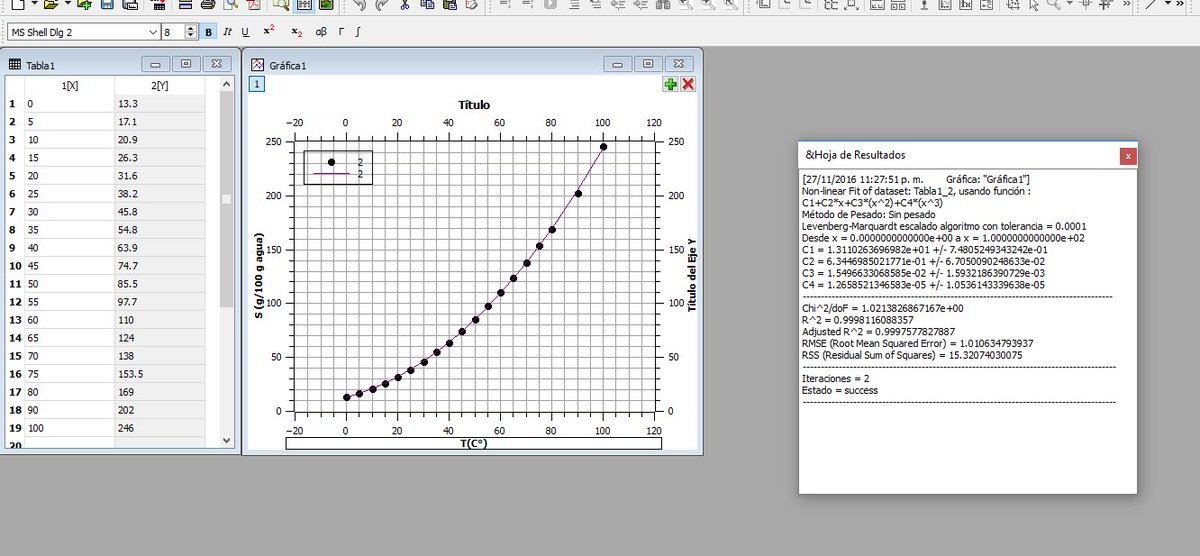Click the open folder toolbar icon
The width and height of the screenshot is (1200, 556).
pos(49,5)
